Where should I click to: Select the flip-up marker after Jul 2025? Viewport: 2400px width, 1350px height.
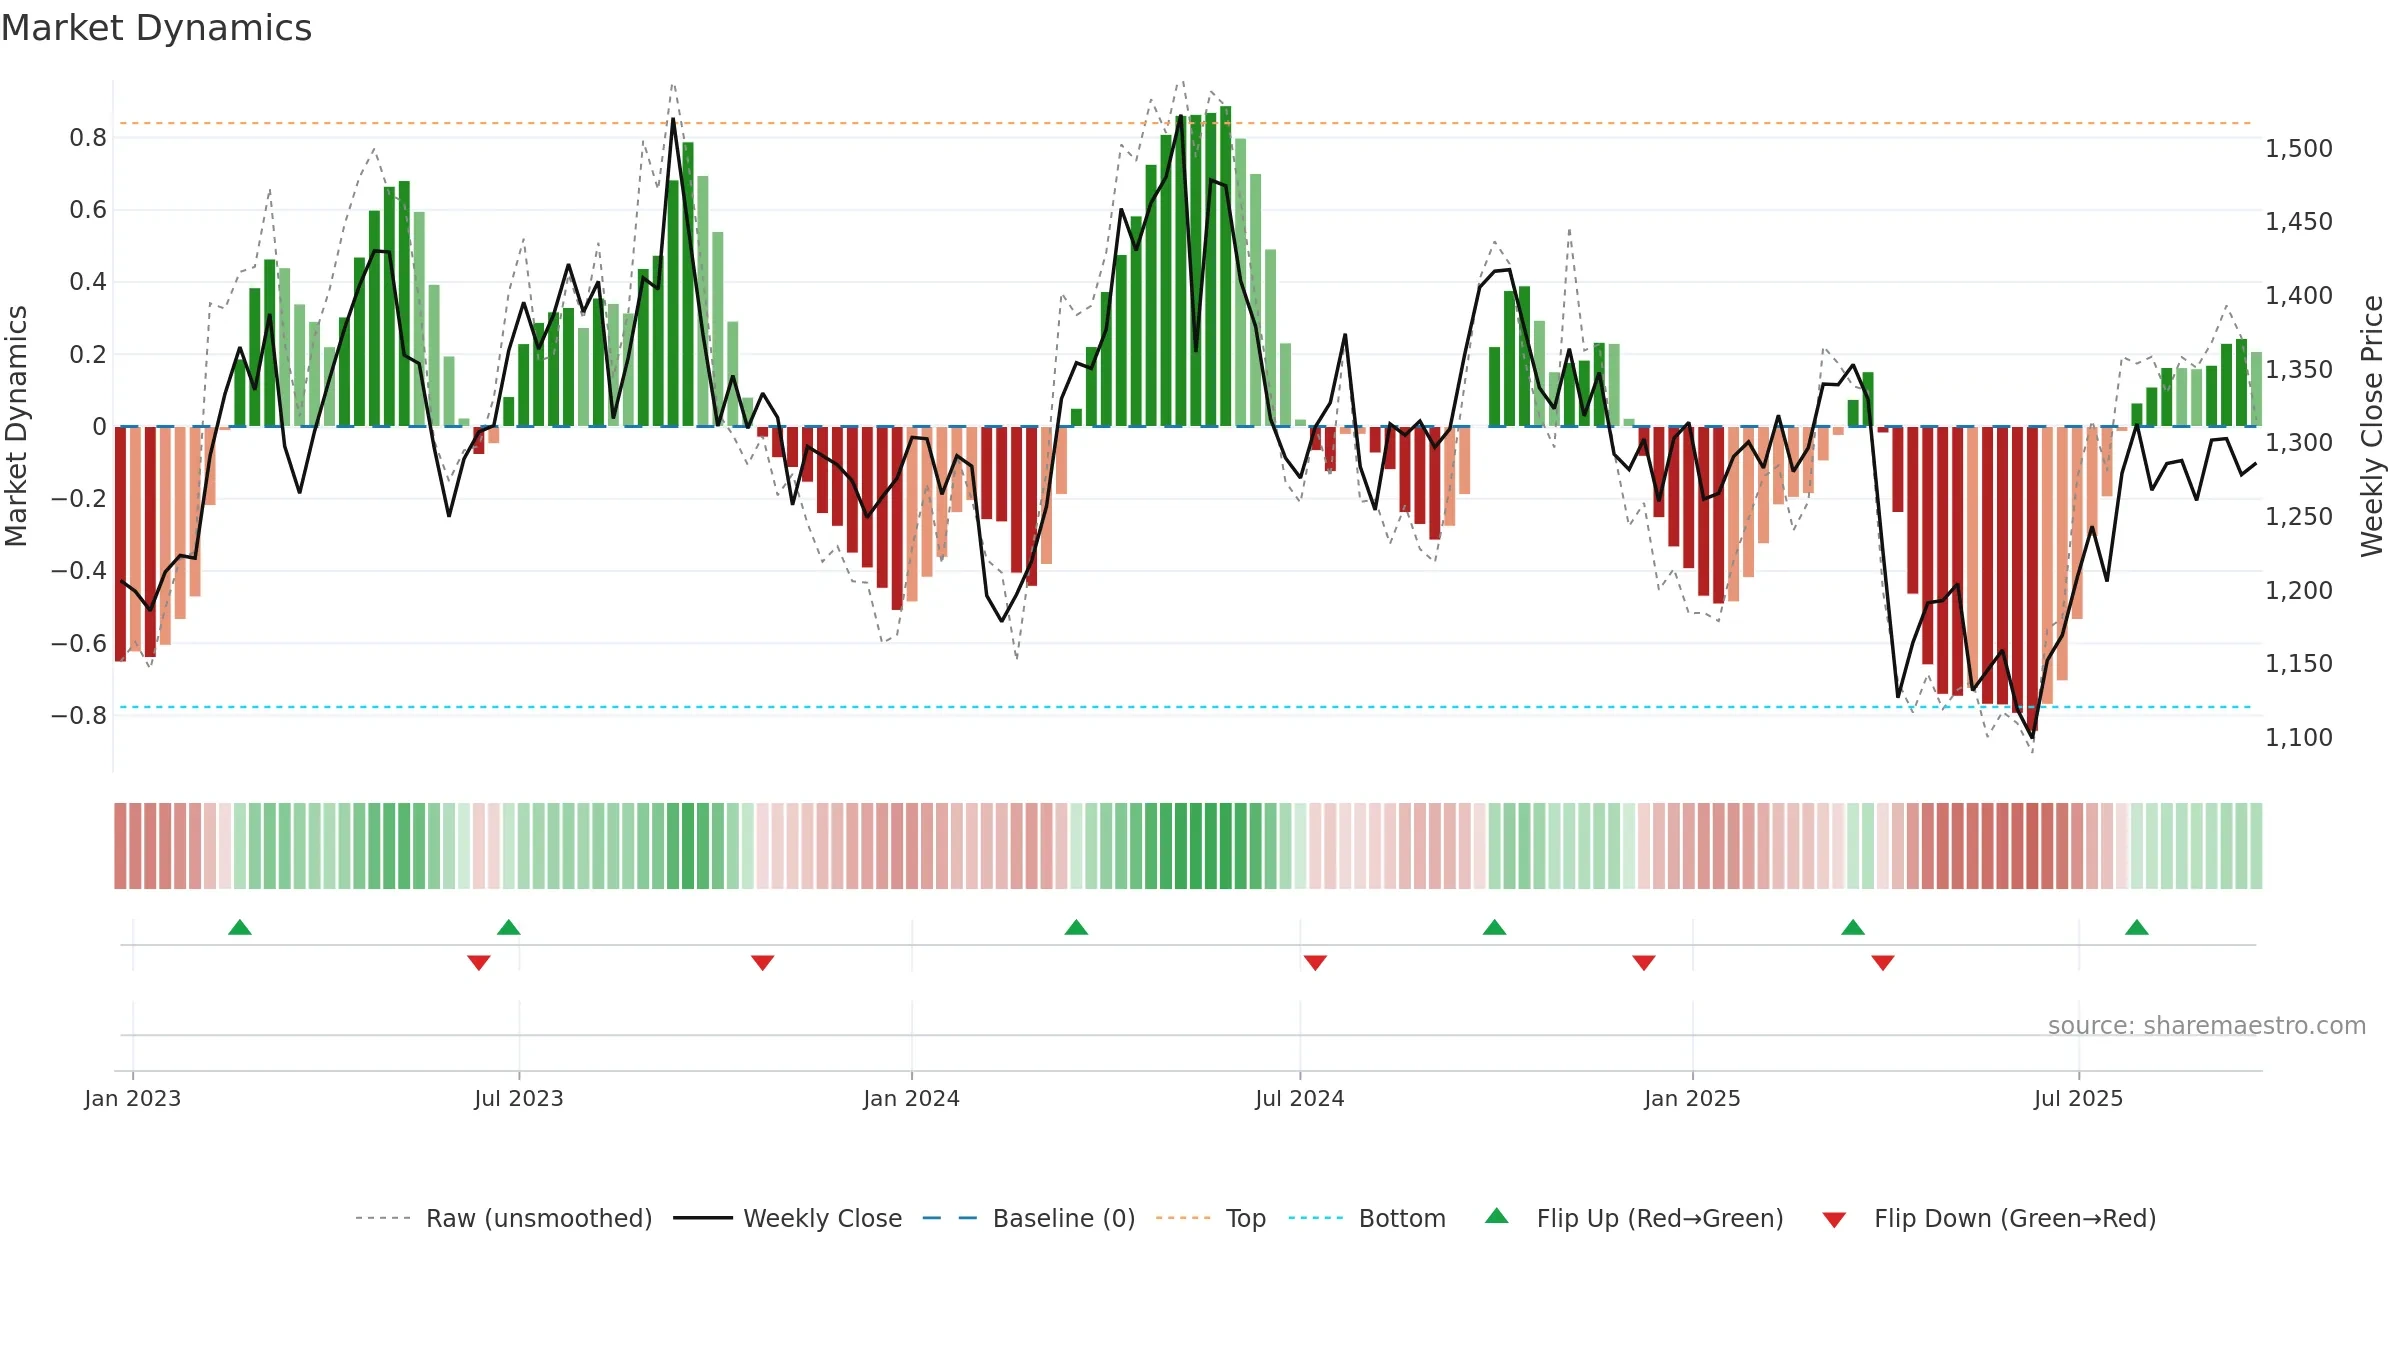pyautogui.click(x=2137, y=927)
